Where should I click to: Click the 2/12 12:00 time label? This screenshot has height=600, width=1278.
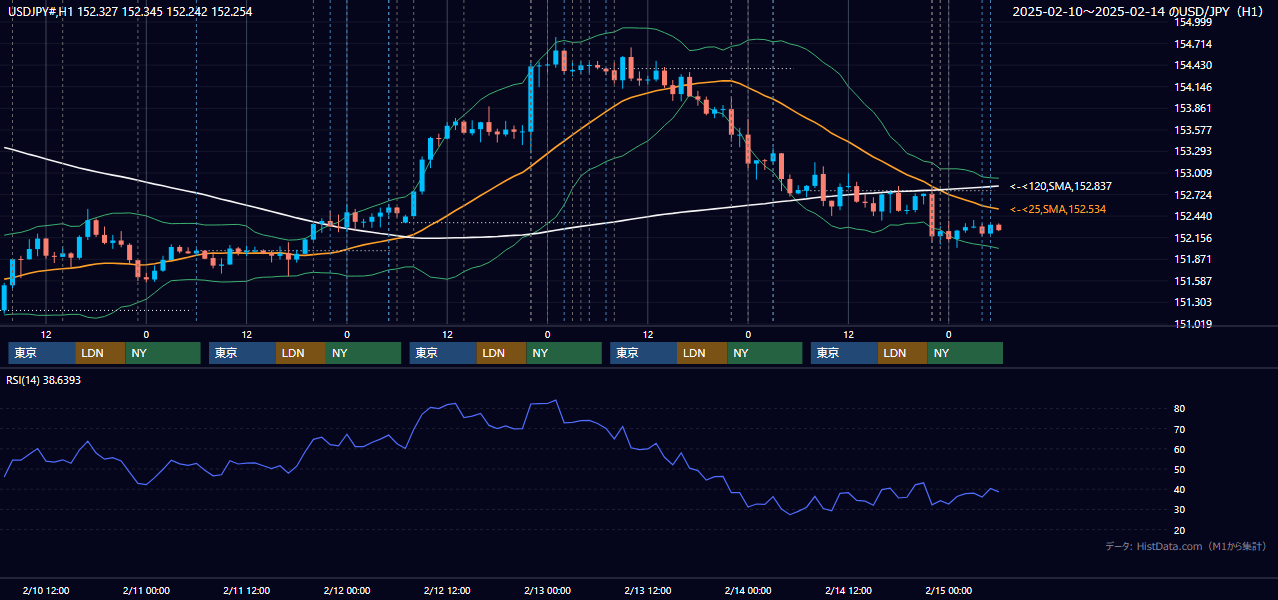[x=448, y=590]
